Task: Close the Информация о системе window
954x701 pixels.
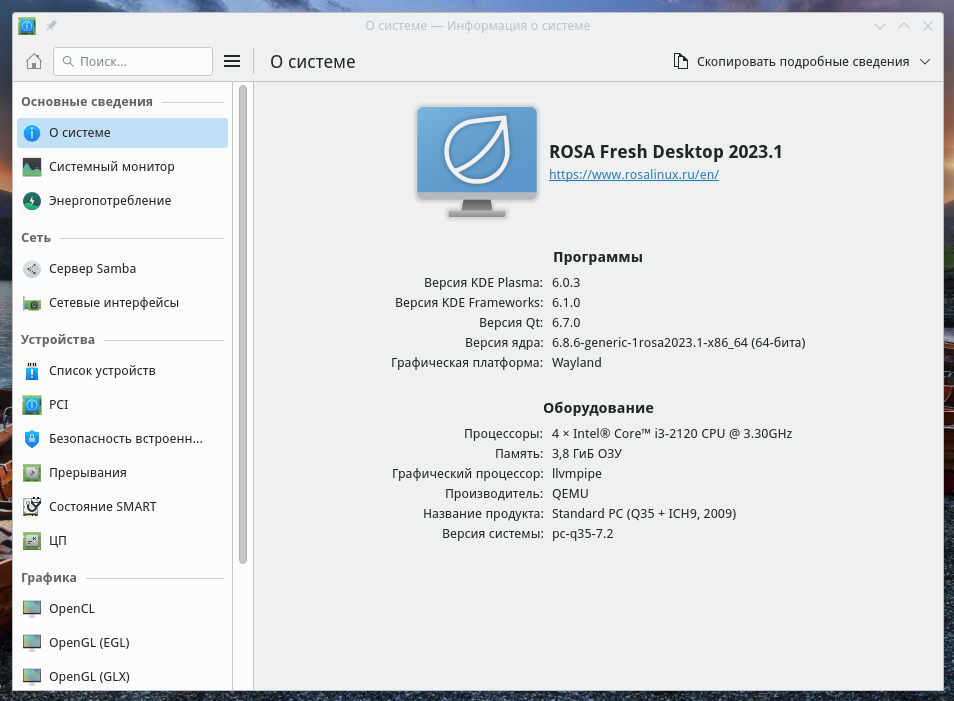Action: coord(928,26)
